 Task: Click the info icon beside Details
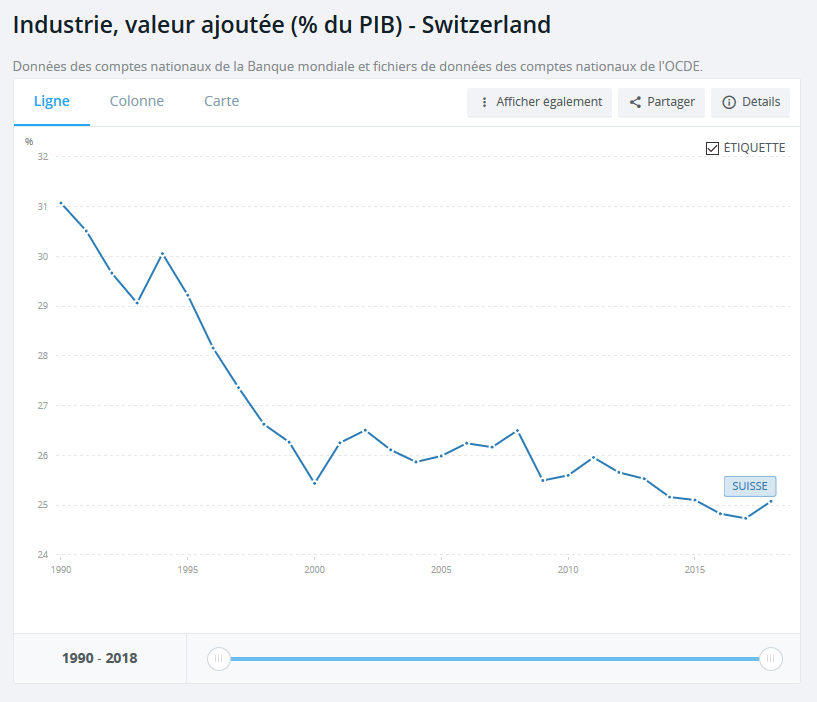(729, 103)
